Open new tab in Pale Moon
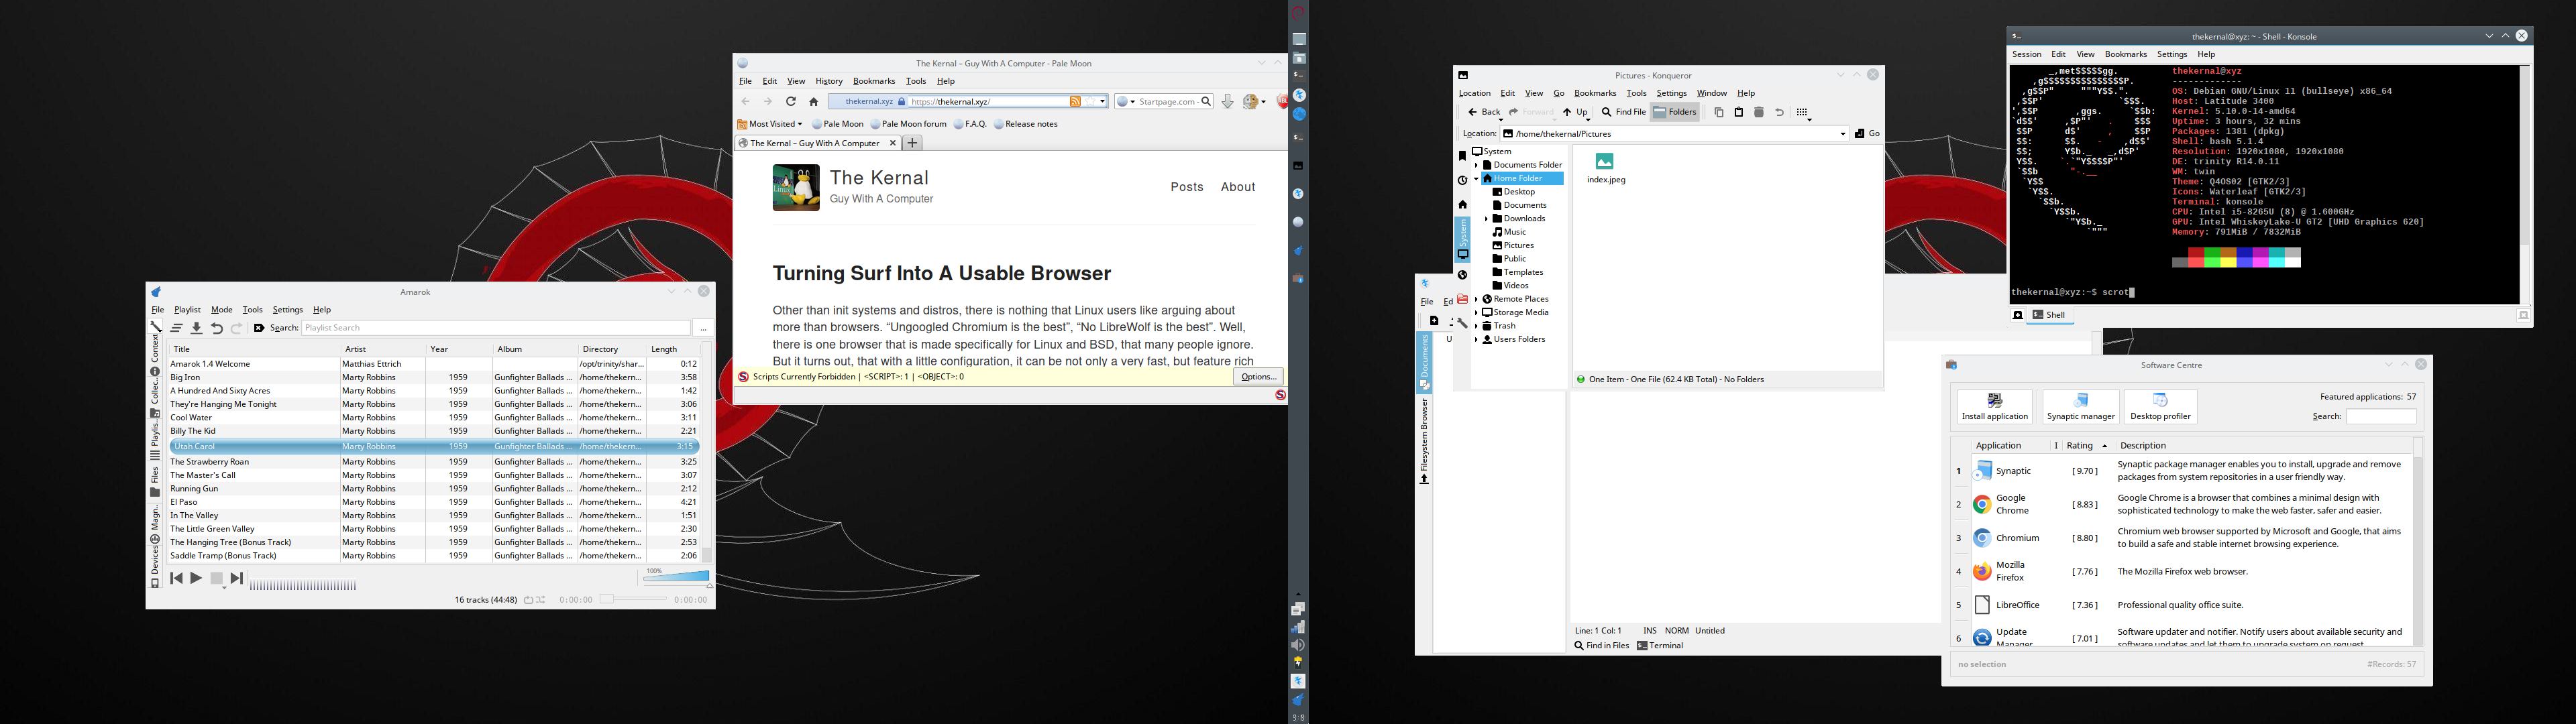Image resolution: width=2576 pixels, height=724 pixels. [912, 143]
